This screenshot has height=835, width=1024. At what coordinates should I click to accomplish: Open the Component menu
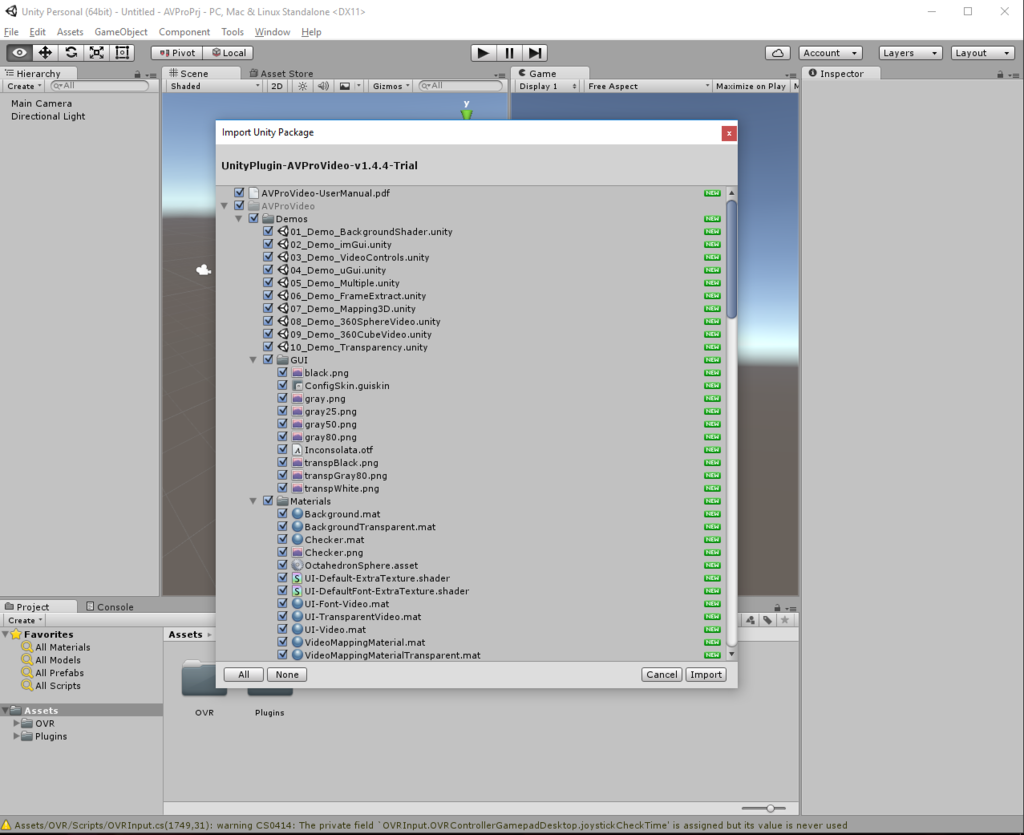[184, 32]
